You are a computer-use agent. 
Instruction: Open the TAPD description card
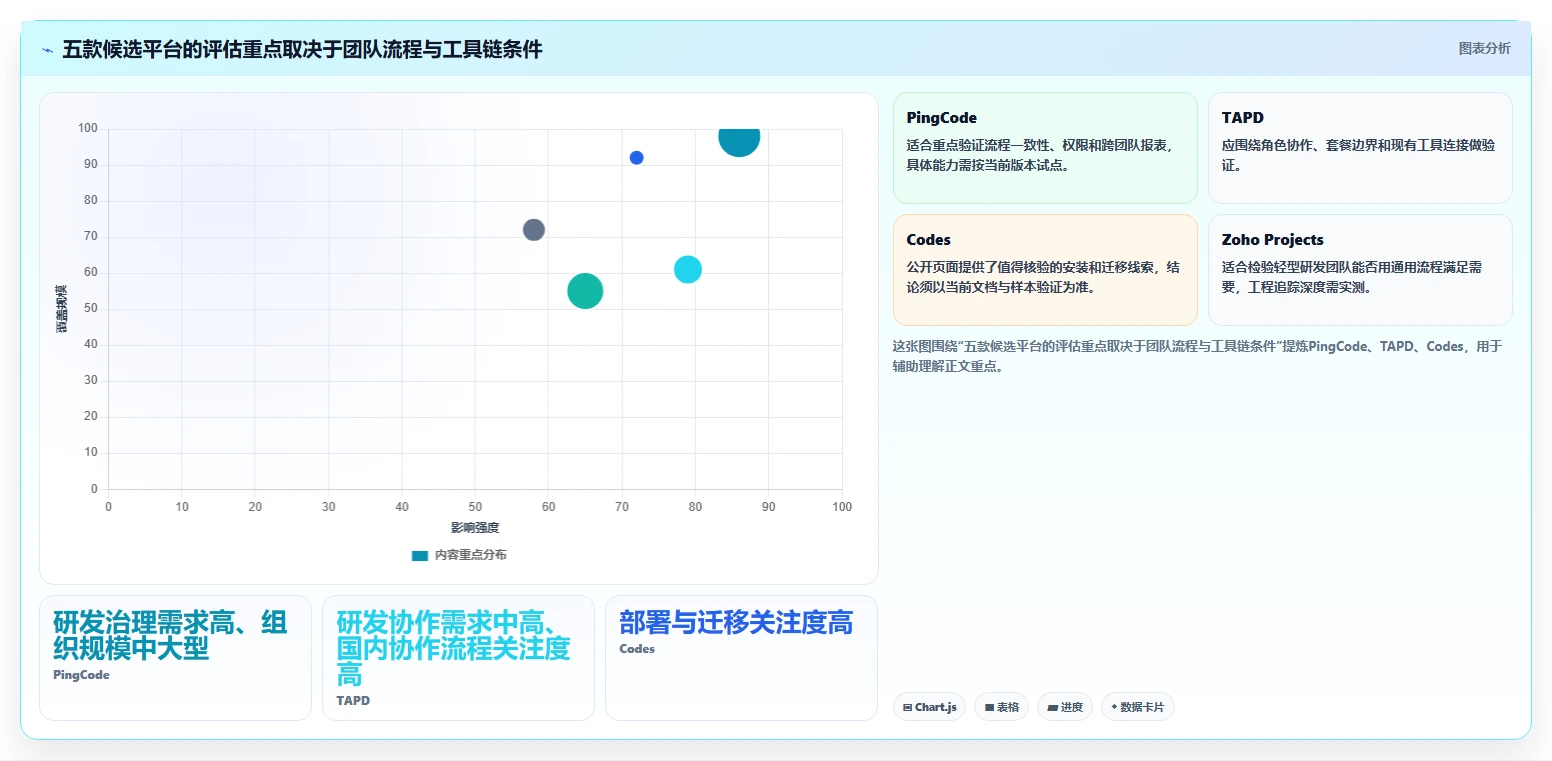pyautogui.click(x=1360, y=148)
